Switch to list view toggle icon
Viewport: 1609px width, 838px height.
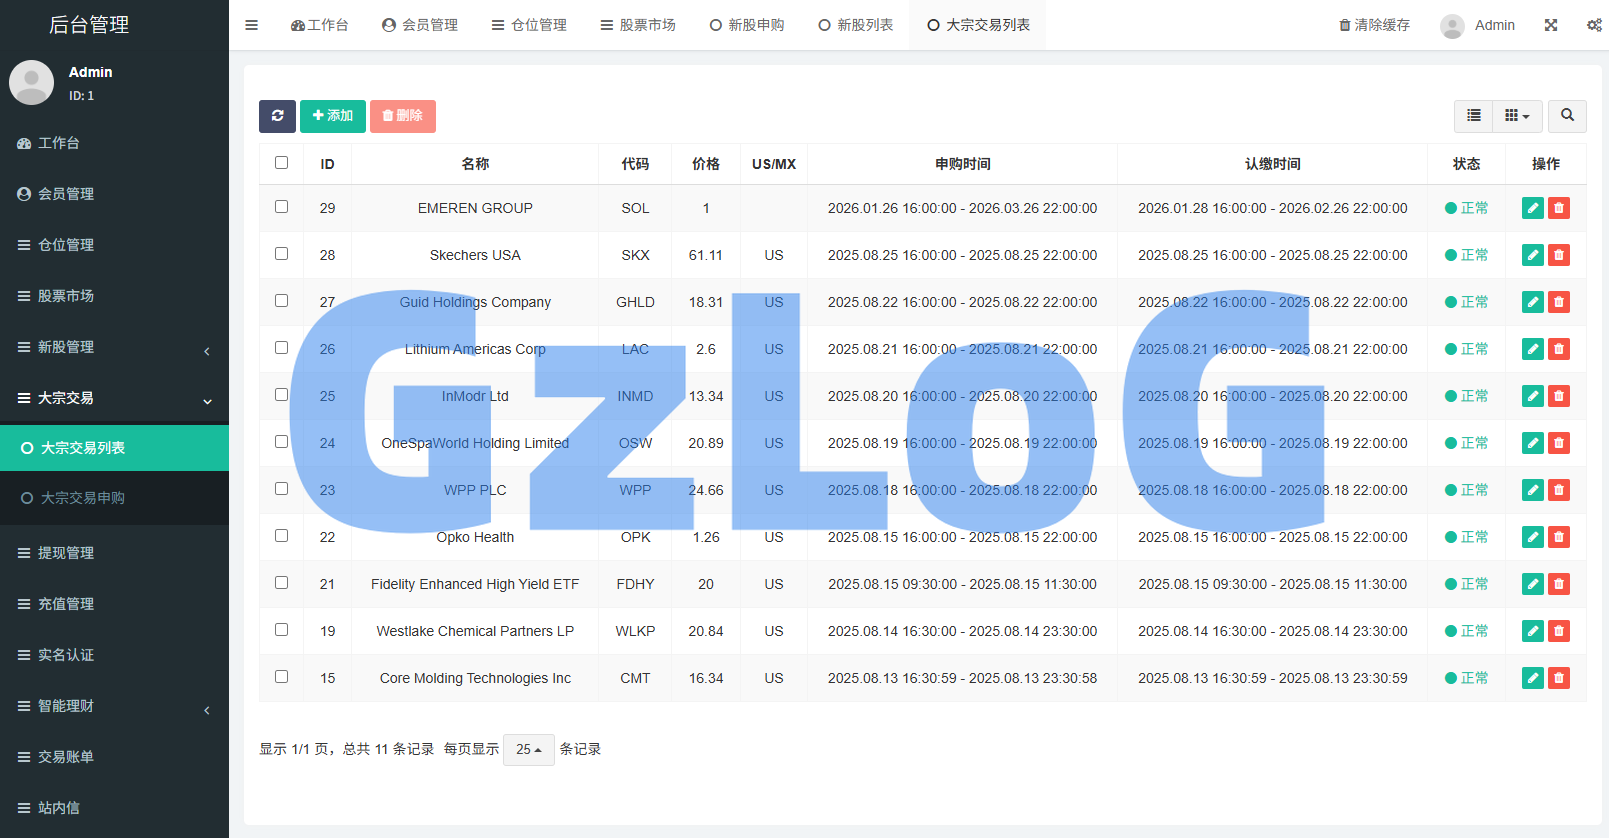(x=1473, y=116)
